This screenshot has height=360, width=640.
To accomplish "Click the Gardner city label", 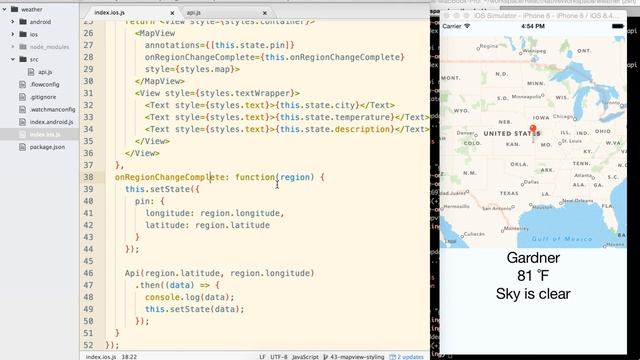I will point(533,258).
